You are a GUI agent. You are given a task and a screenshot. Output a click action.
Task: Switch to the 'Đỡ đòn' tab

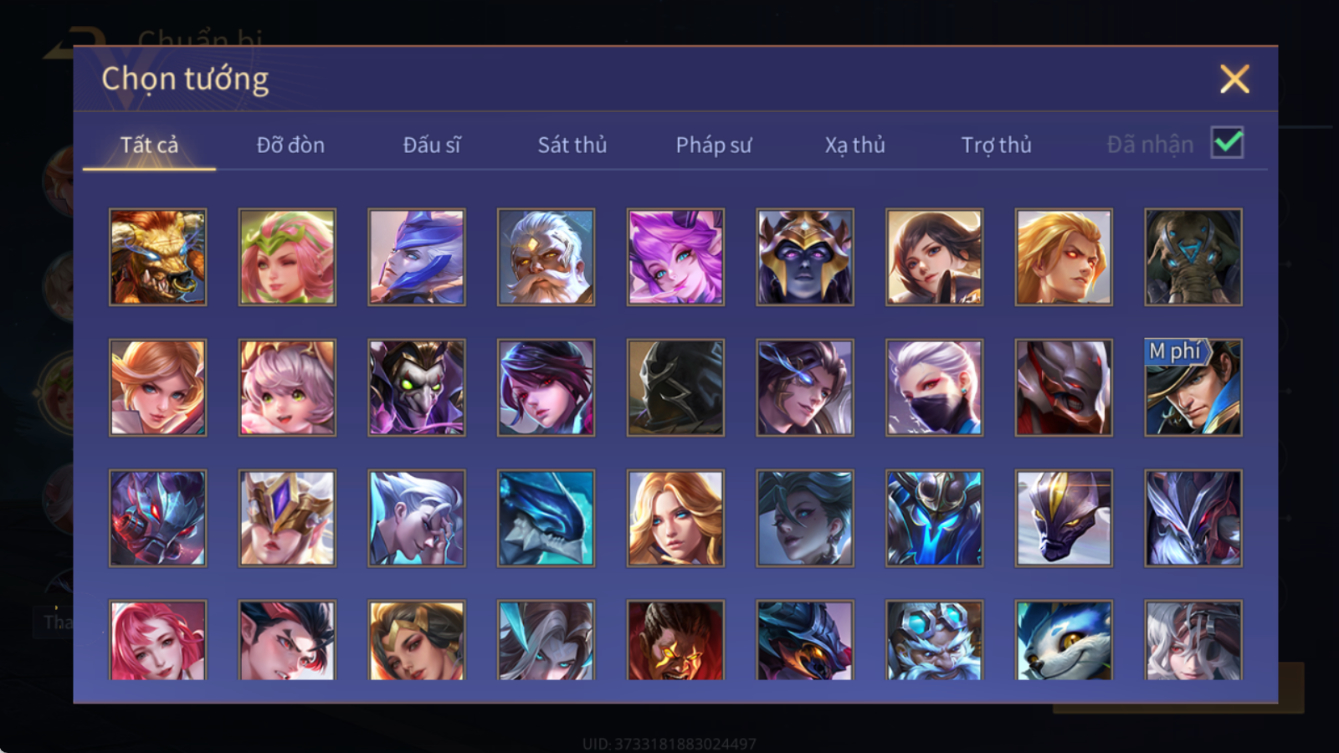coord(290,145)
